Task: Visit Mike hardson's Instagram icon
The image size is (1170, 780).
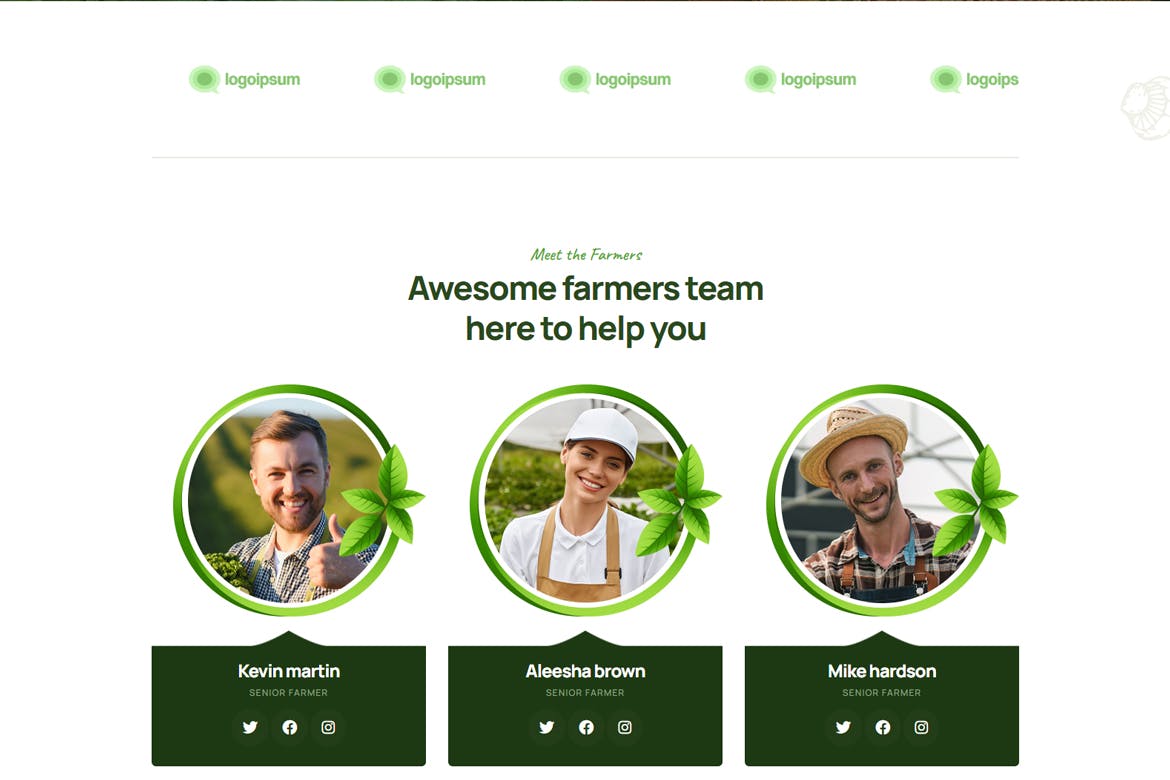Action: [922, 727]
